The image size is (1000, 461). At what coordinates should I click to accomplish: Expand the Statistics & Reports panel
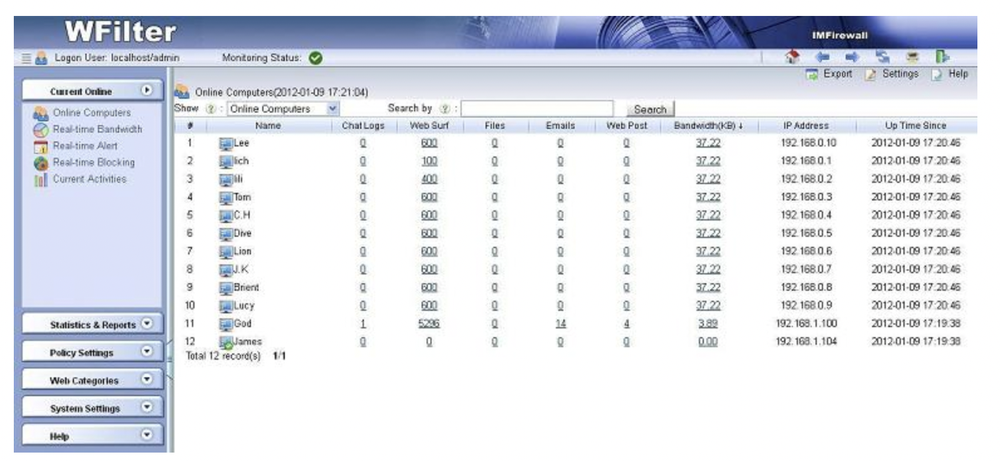[147, 324]
